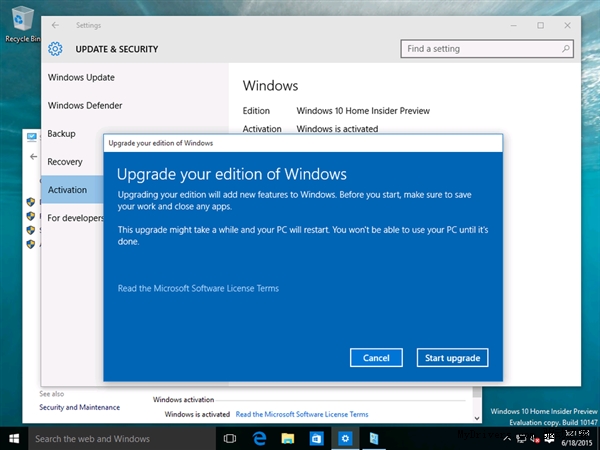Screen dimensions: 600x450
Task: Go back using the Settings back arrow
Action: (55, 25)
